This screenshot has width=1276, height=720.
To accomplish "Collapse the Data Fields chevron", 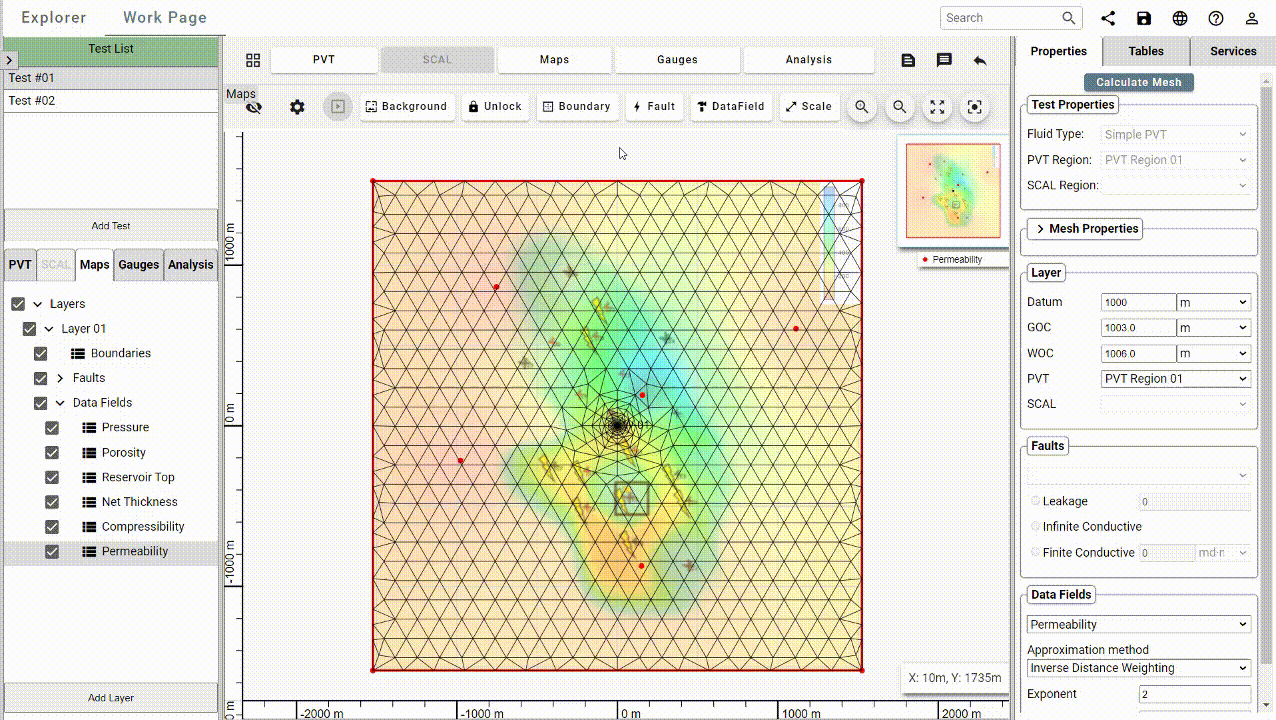I will coord(60,403).
